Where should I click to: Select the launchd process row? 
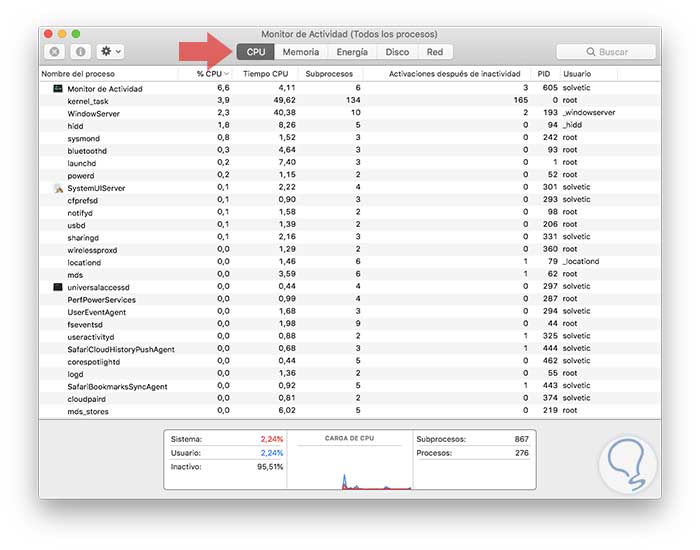coord(350,163)
